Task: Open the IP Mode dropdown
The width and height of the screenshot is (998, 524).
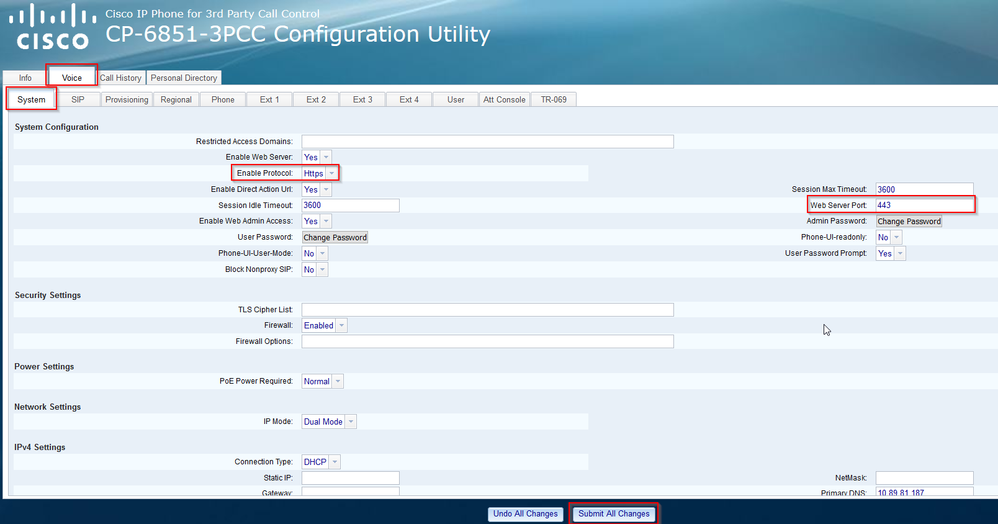Action: pyautogui.click(x=328, y=421)
